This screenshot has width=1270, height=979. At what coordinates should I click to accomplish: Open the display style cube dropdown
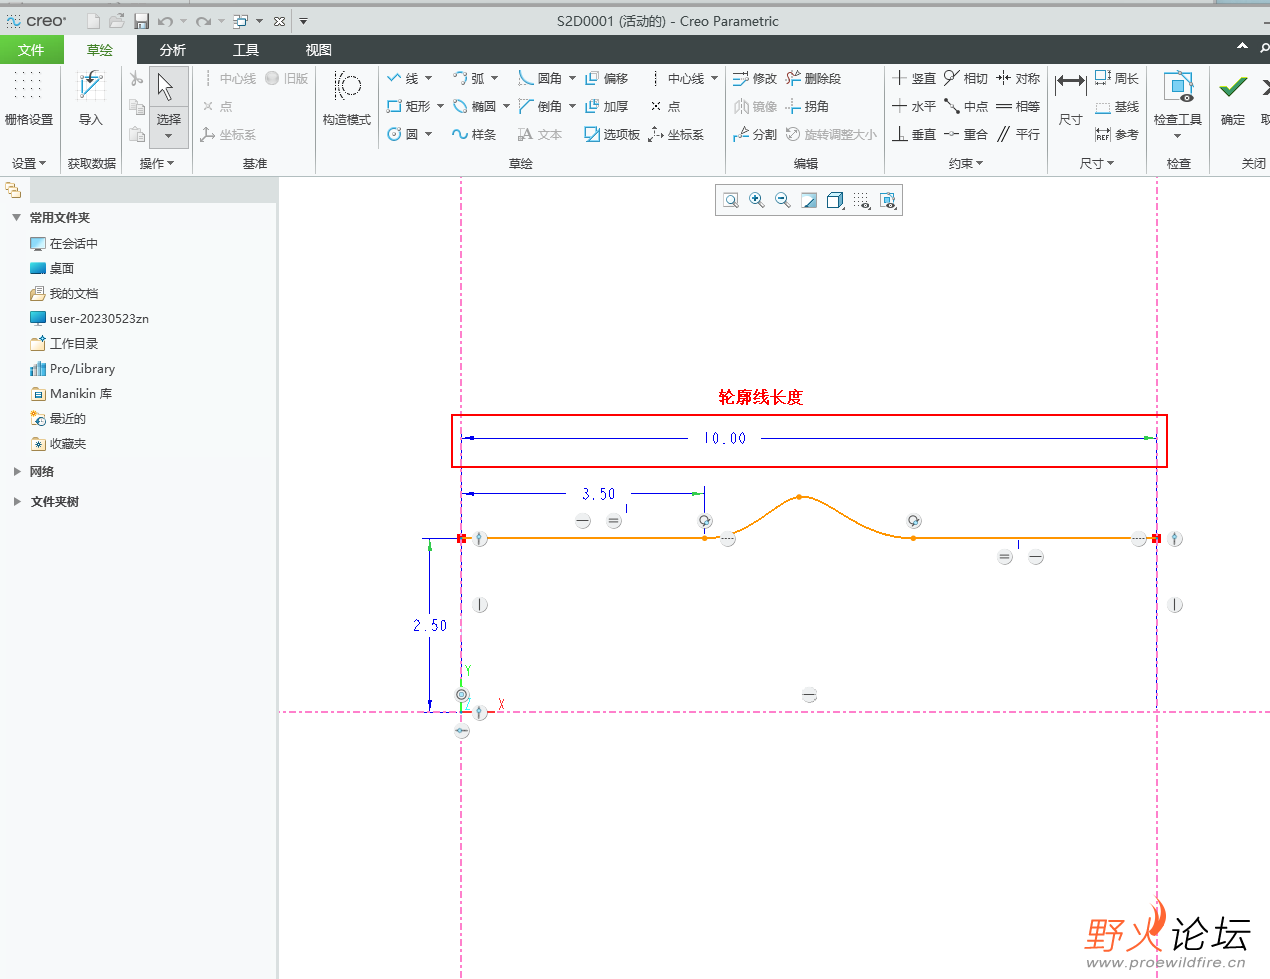(x=836, y=201)
